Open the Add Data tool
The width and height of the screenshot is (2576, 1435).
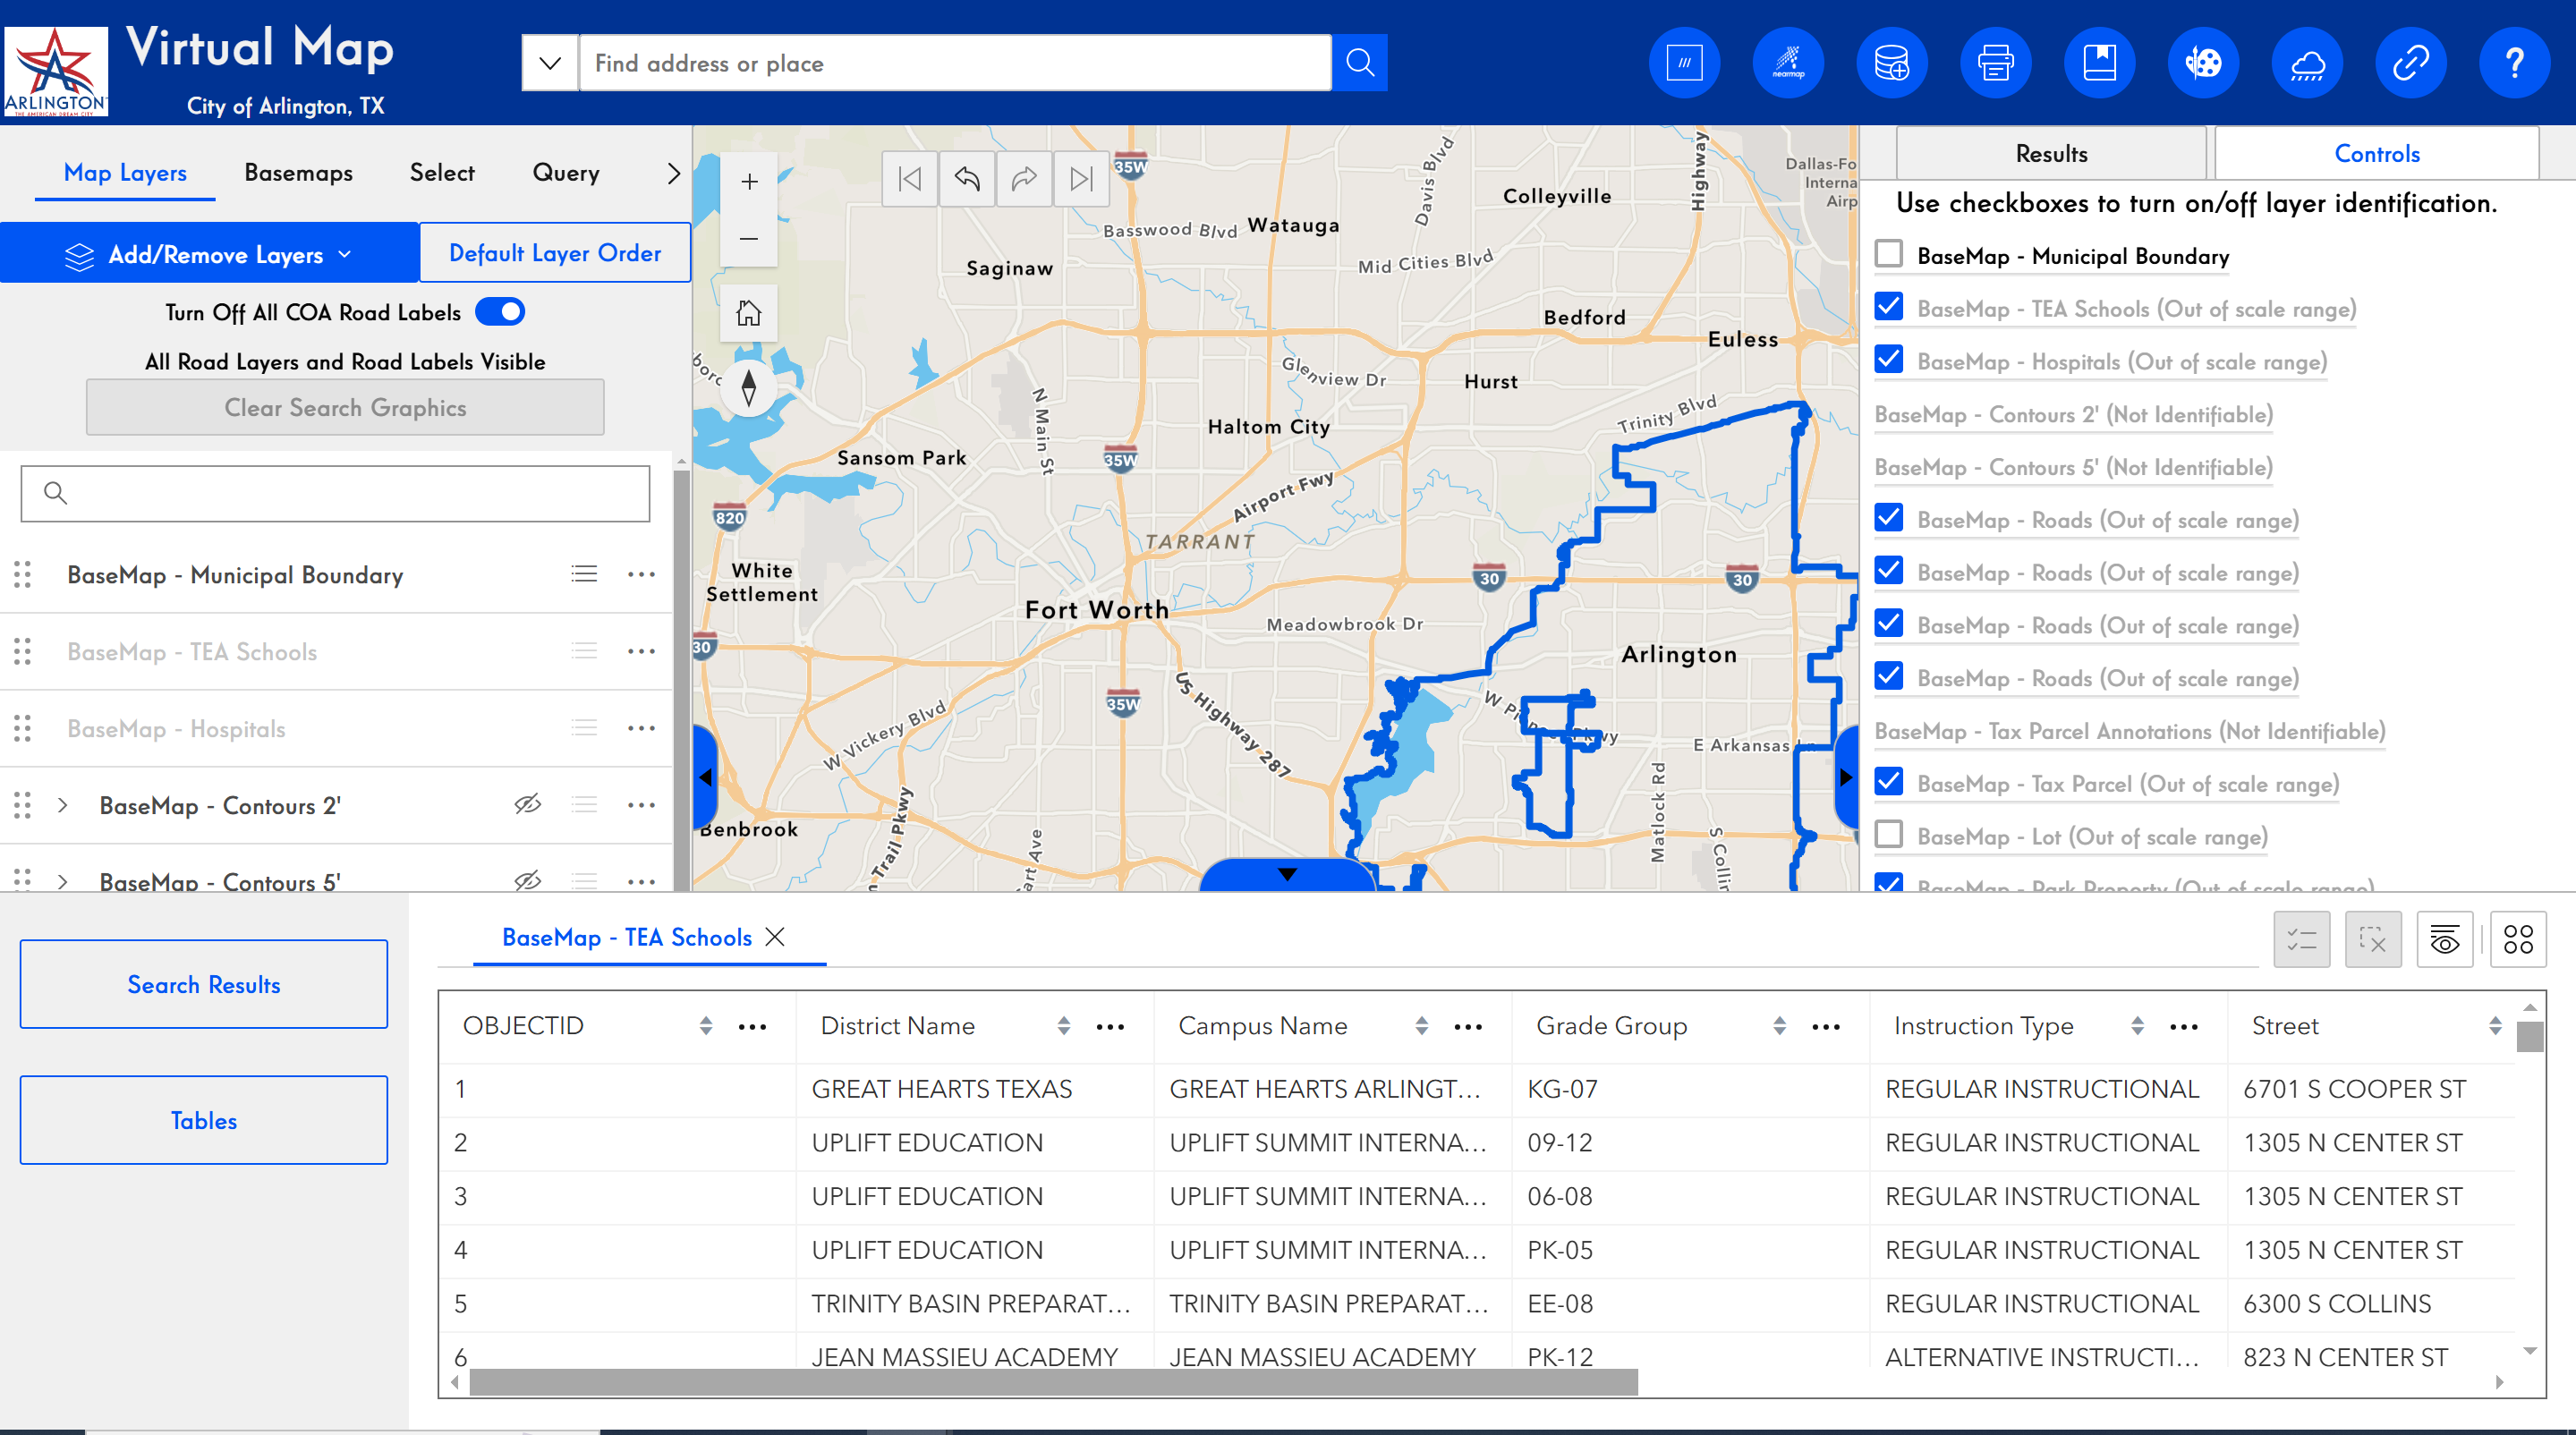[x=1892, y=62]
